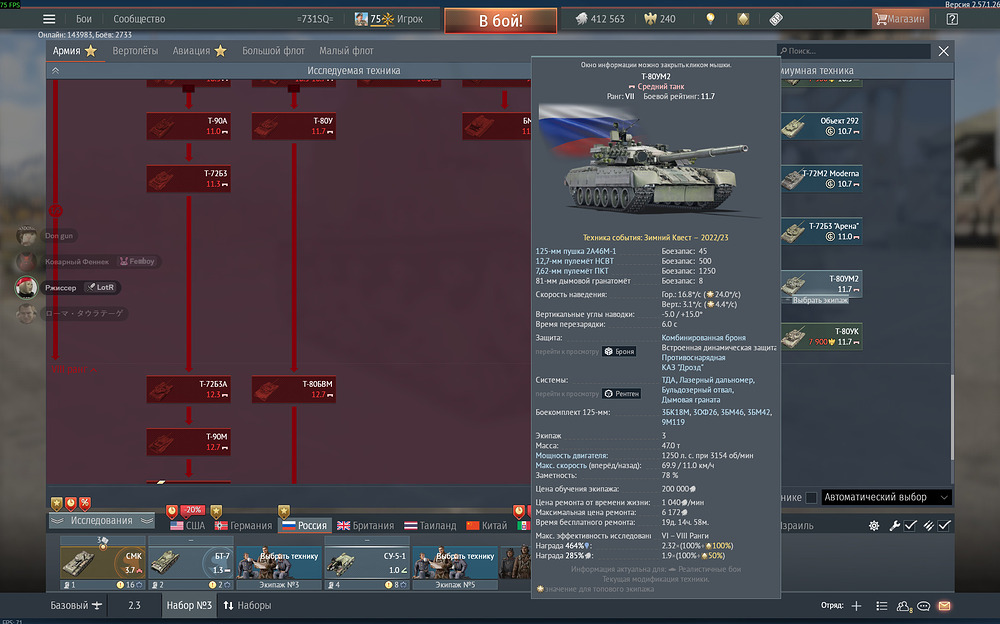The width and height of the screenshot is (1000, 624).
Task: Collapse the Исследуемая техника header chevron
Action: click(x=55, y=71)
